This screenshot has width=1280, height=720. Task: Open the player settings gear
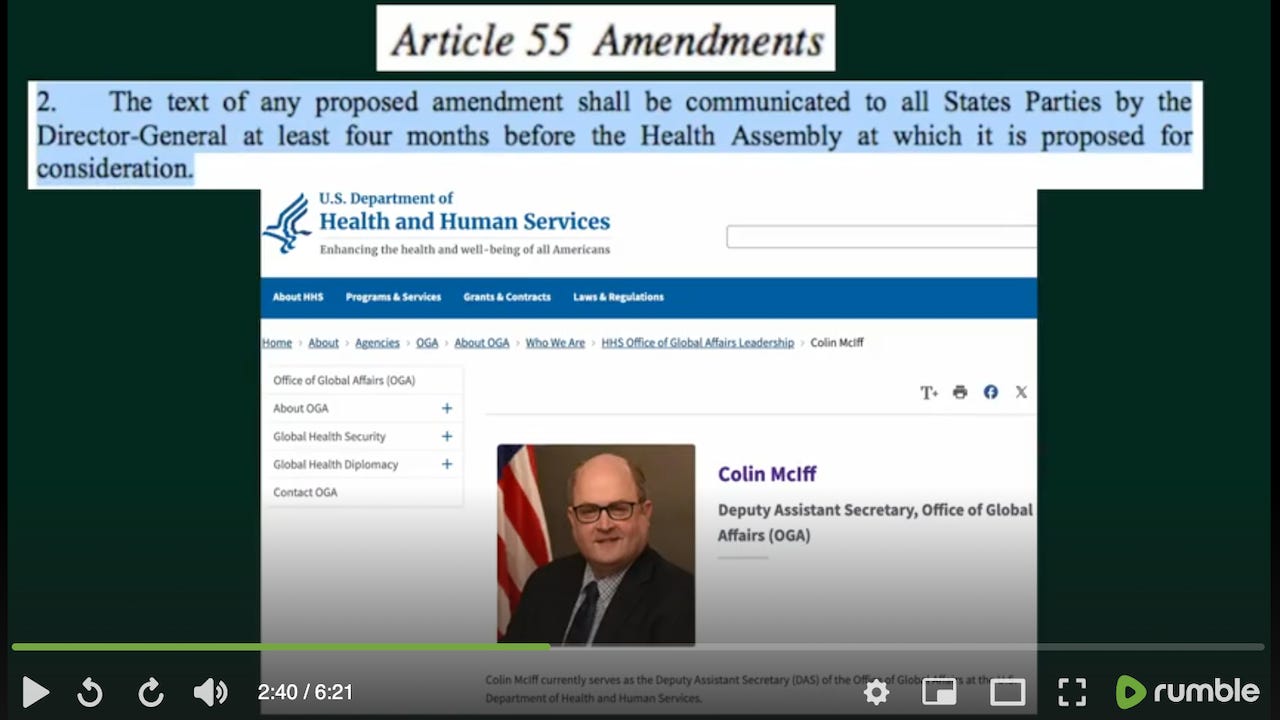[876, 691]
